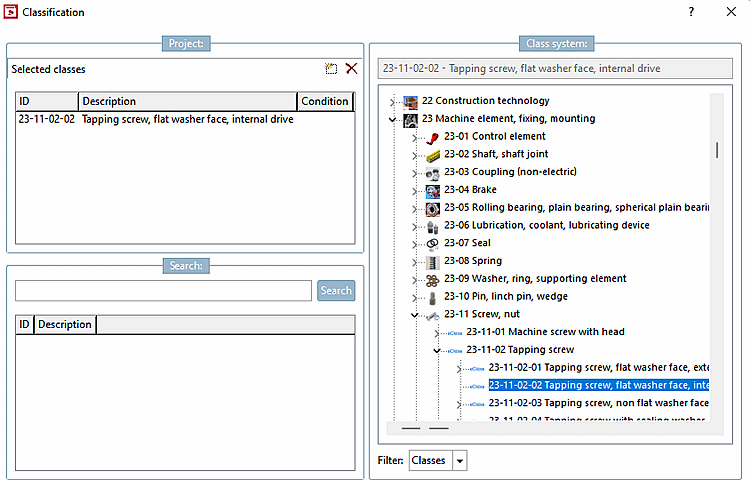This screenshot has height=480, width=750.
Task: Click the eClass icon of 23-11-02 Tapping screw
Action: point(455,350)
